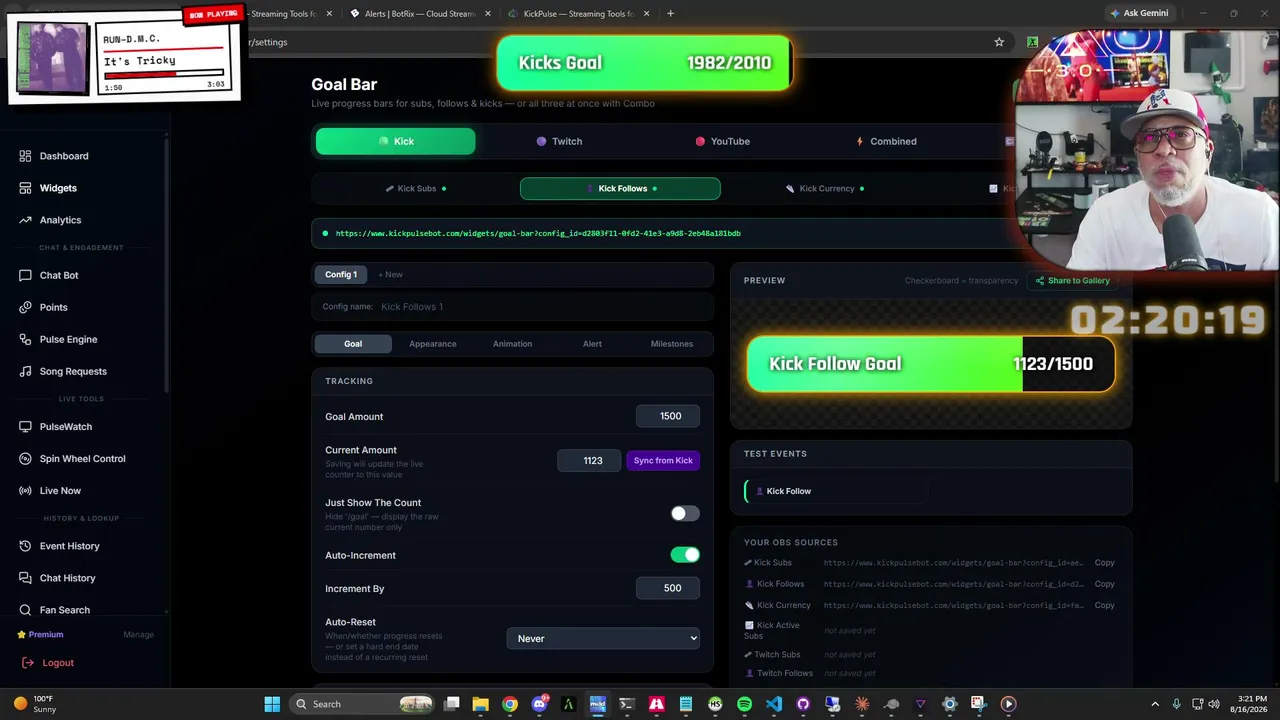Select the Config 1 tab

[341, 274]
